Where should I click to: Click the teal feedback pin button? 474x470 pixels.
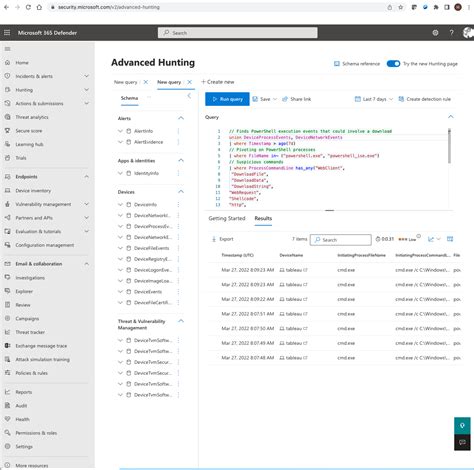click(462, 426)
